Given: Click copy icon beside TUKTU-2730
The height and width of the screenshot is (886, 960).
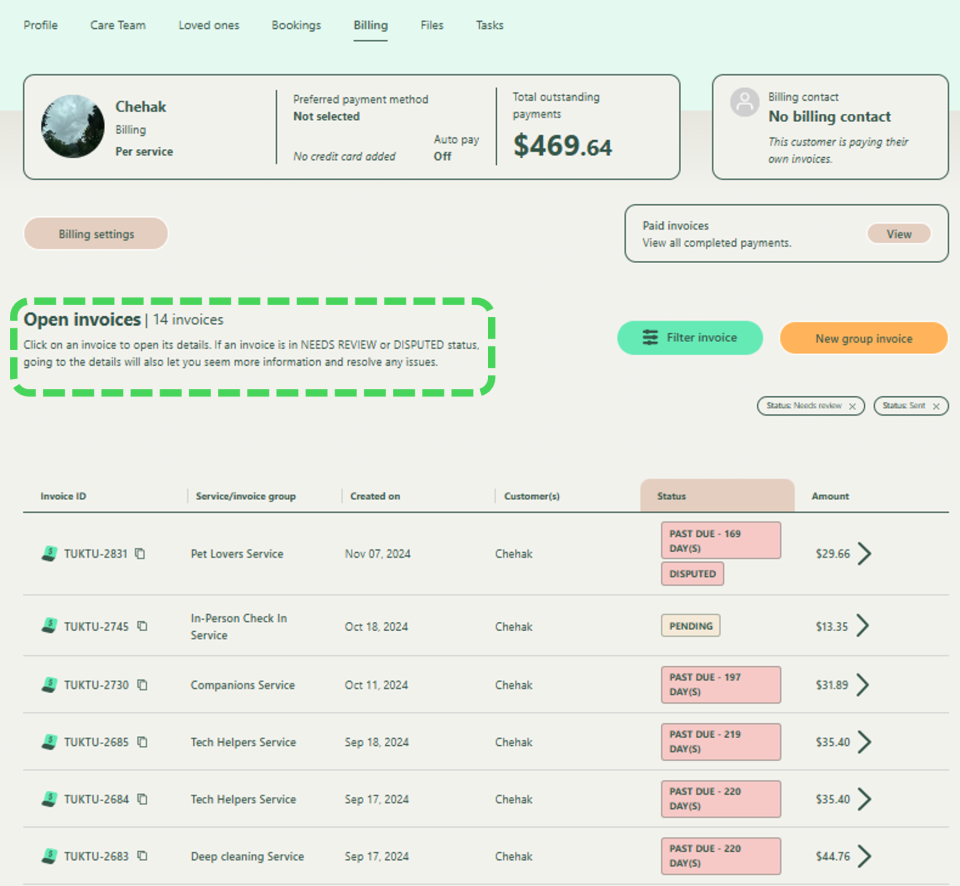Looking at the screenshot, I should pyautogui.click(x=142, y=685).
